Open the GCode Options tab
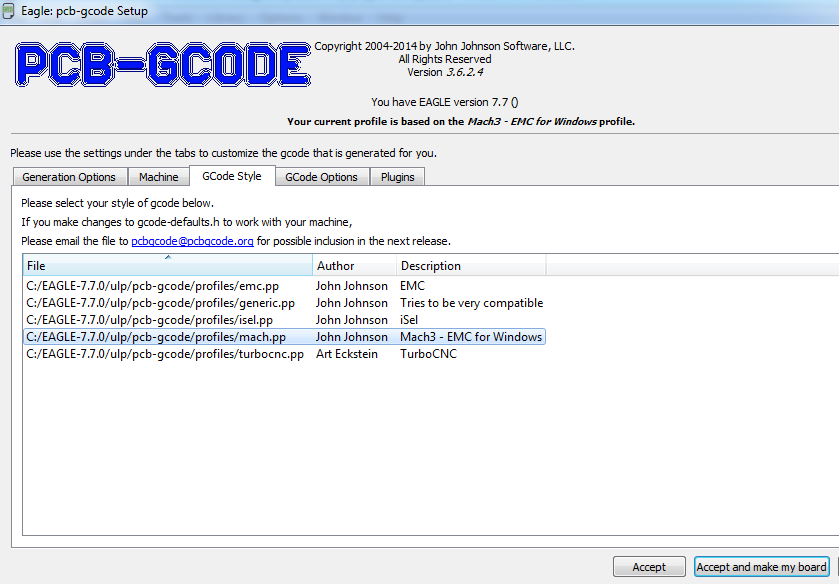 321,177
